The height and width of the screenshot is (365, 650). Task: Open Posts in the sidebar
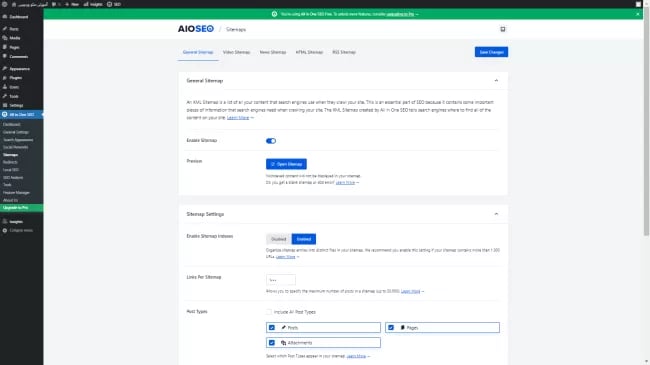point(11,29)
